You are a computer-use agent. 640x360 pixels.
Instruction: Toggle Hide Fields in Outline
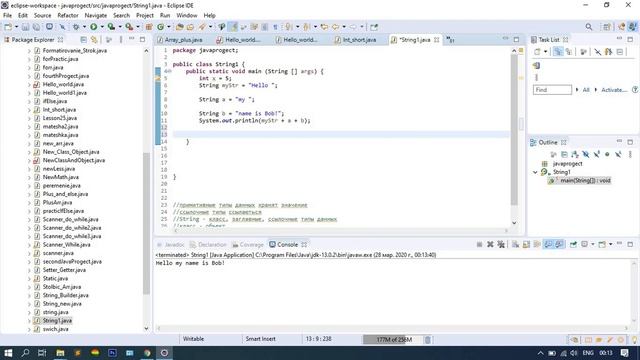click(x=586, y=154)
